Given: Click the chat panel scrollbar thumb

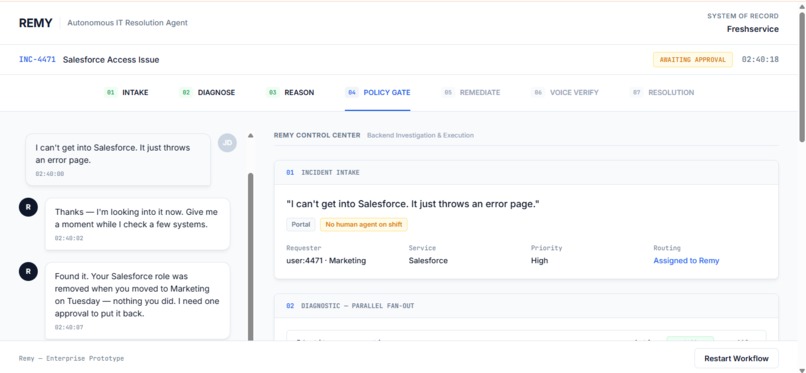Looking at the screenshot, I should point(251,256).
